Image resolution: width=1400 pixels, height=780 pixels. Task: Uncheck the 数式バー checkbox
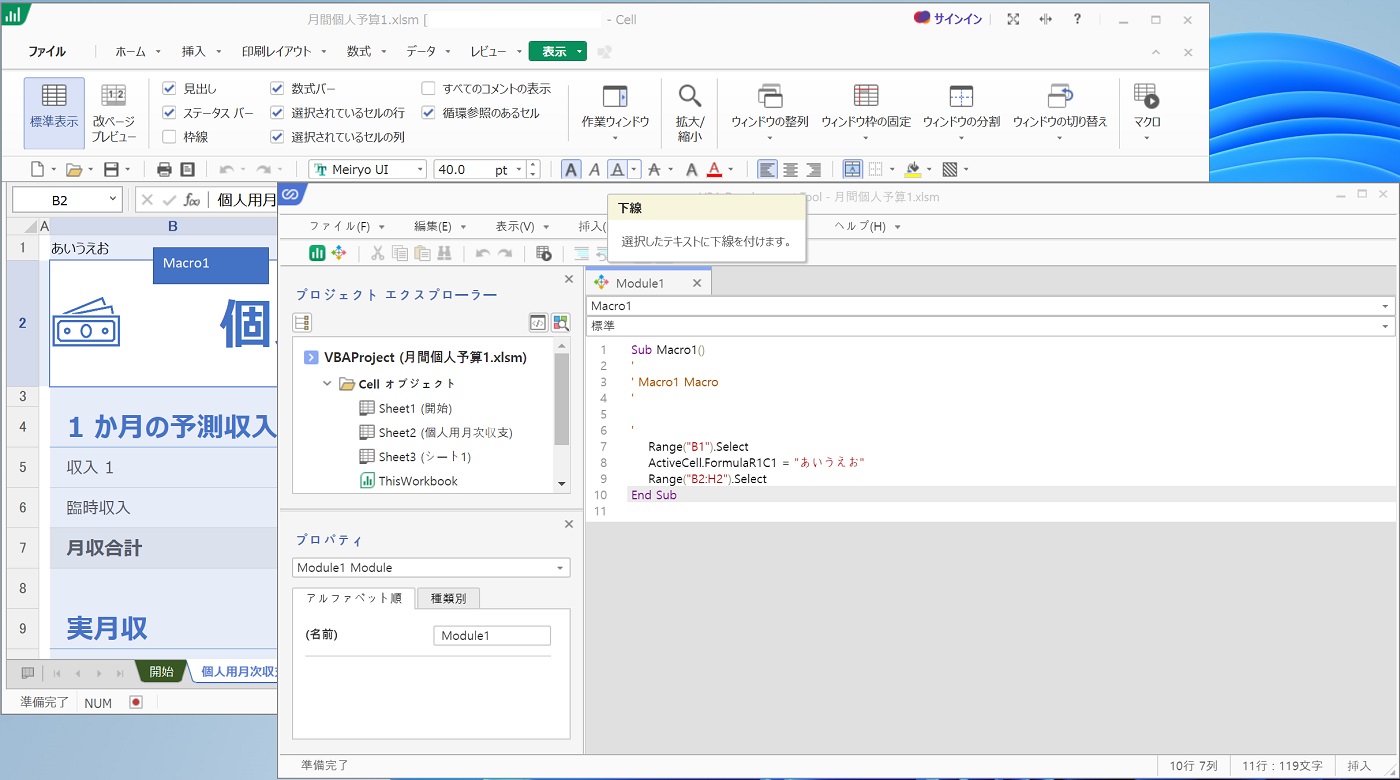277,89
